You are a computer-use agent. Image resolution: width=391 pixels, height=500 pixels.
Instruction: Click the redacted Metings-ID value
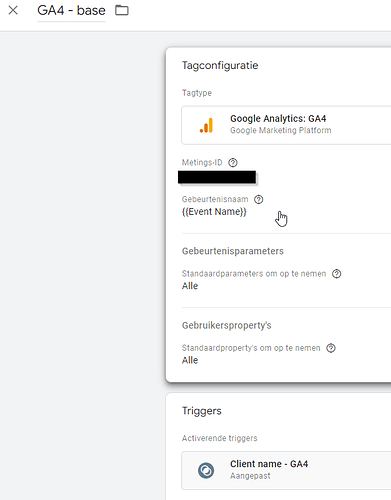tap(217, 177)
